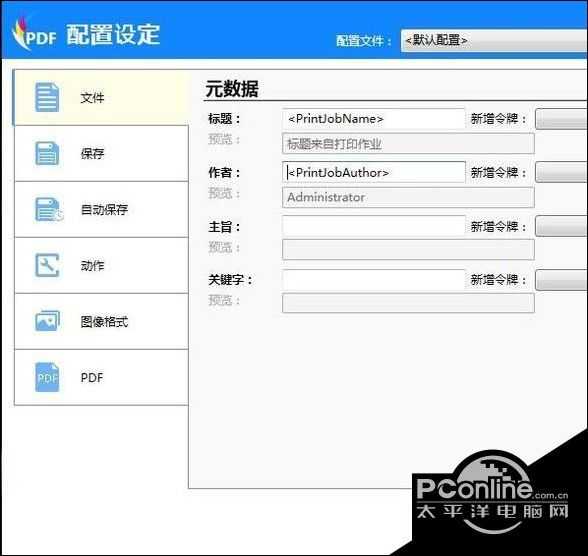Image resolution: width=588 pixels, height=556 pixels.
Task: Open the 新增令牌 dropdown for 标题
Action: [x=561, y=119]
